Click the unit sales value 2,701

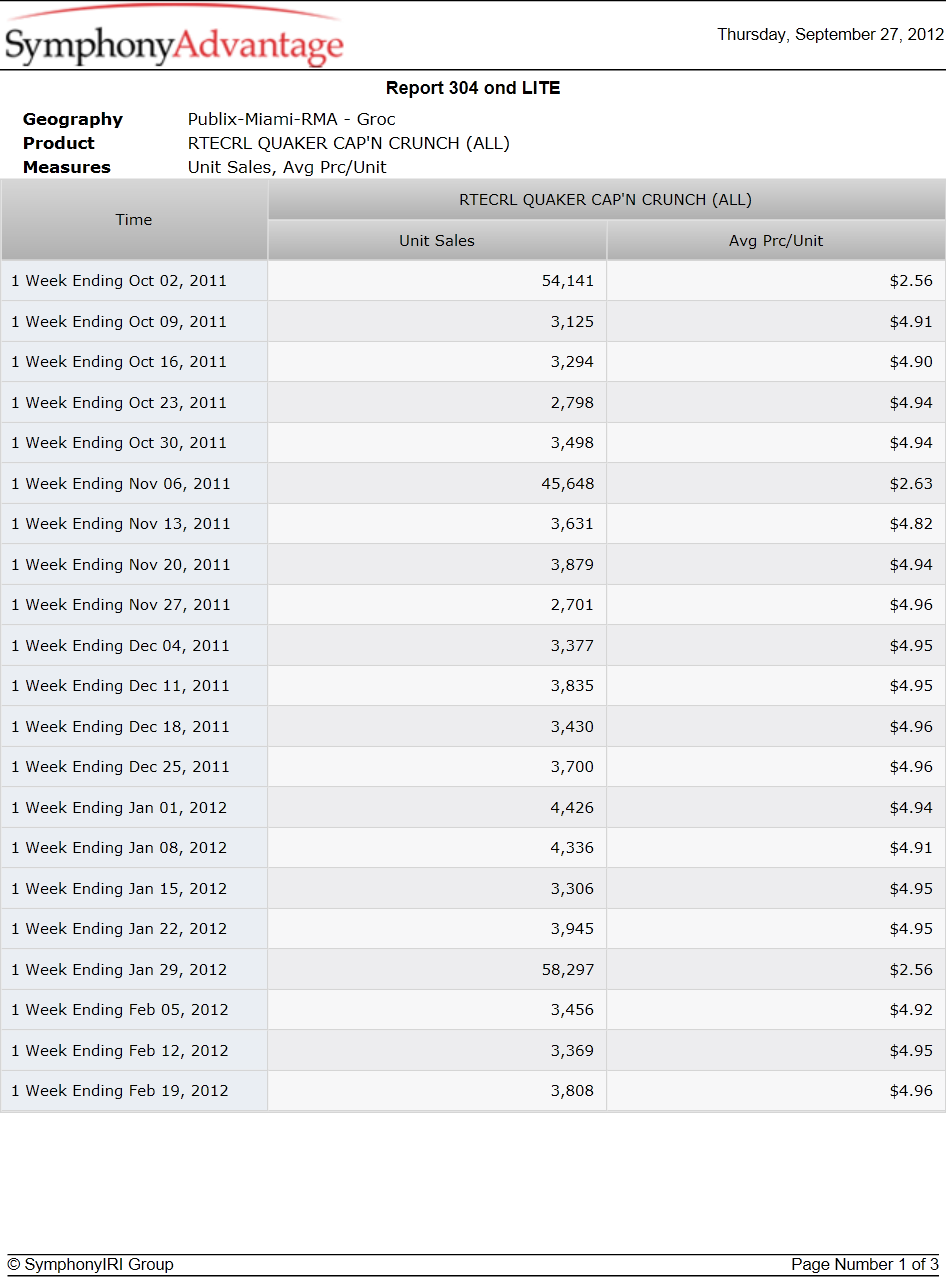(x=572, y=605)
